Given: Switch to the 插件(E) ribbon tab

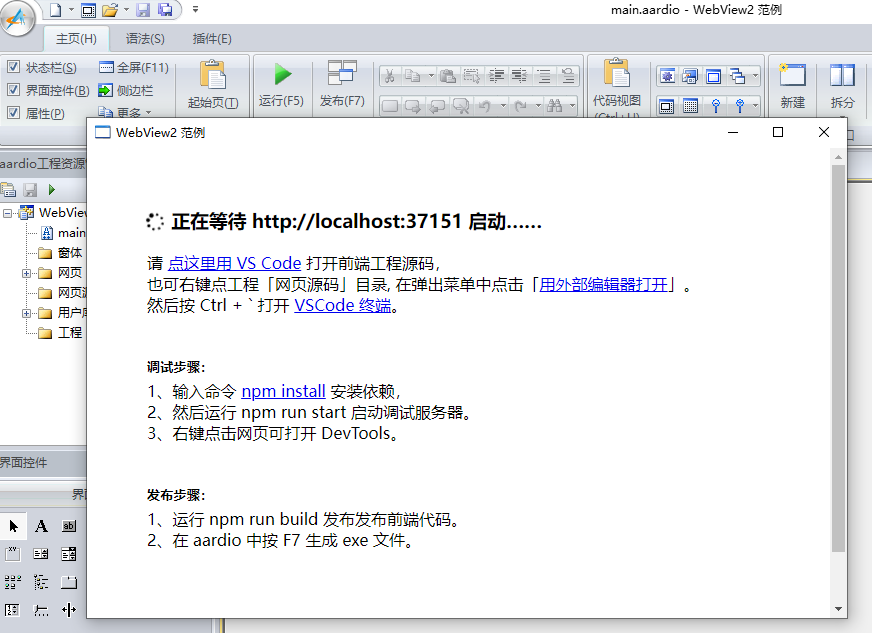Looking at the screenshot, I should pos(212,38).
